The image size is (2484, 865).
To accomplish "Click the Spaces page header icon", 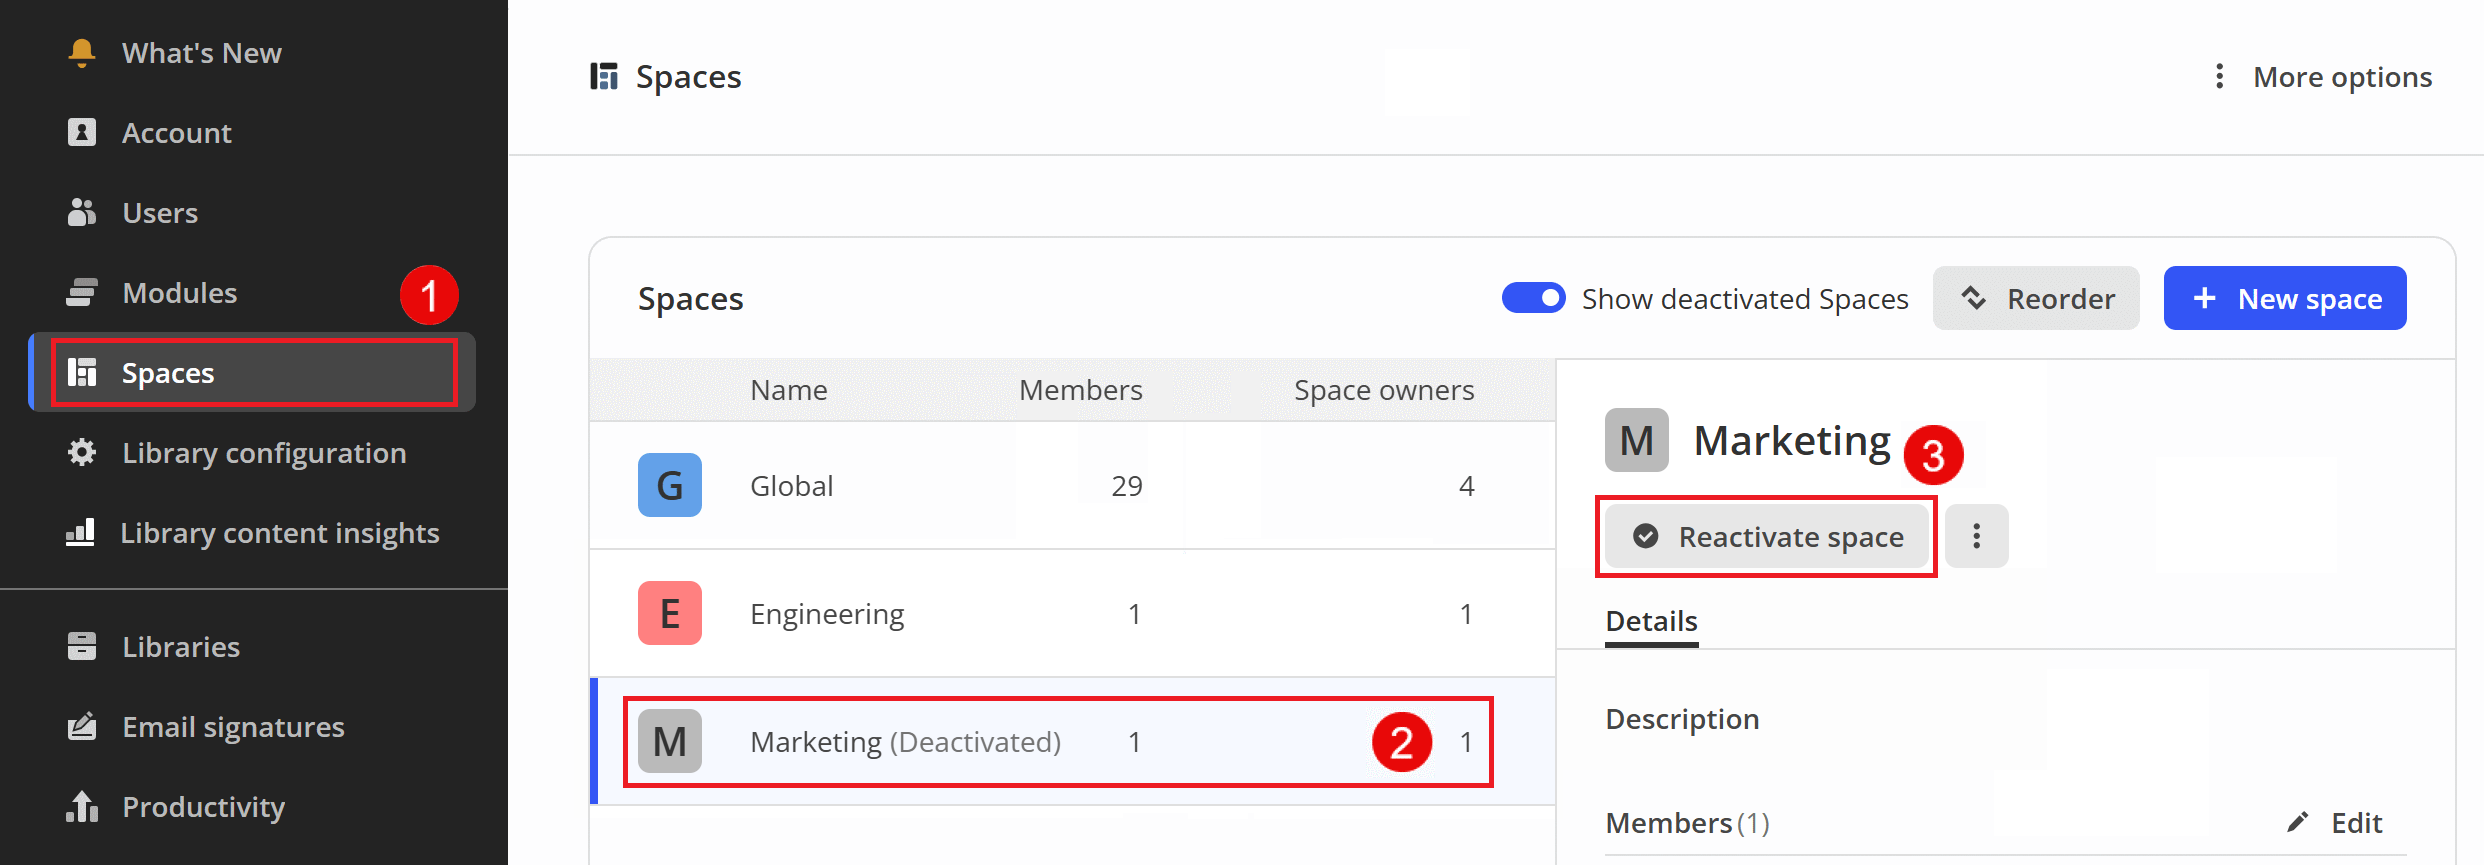I will (x=604, y=76).
